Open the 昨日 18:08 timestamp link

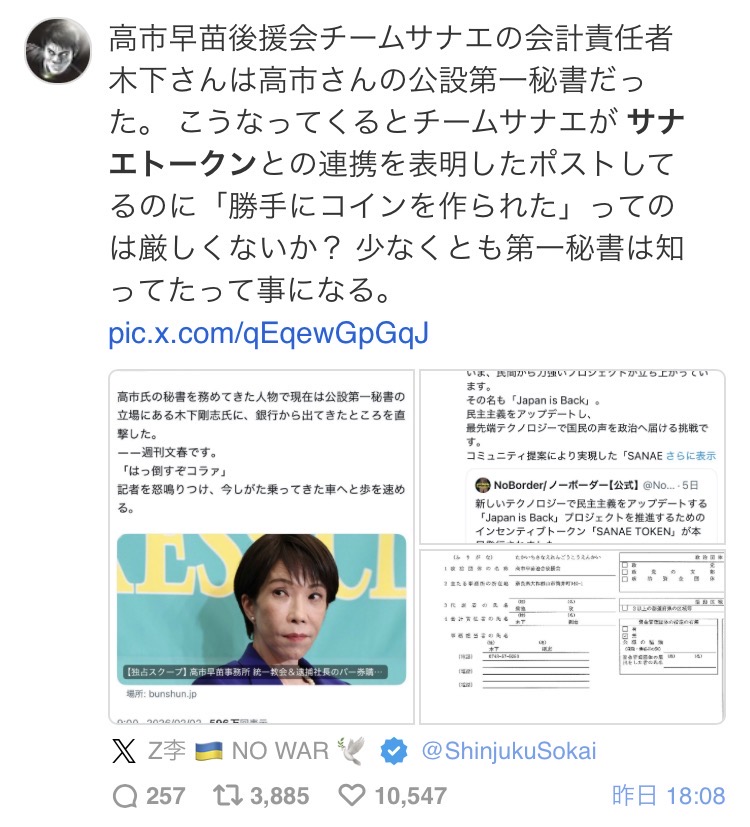coord(668,795)
